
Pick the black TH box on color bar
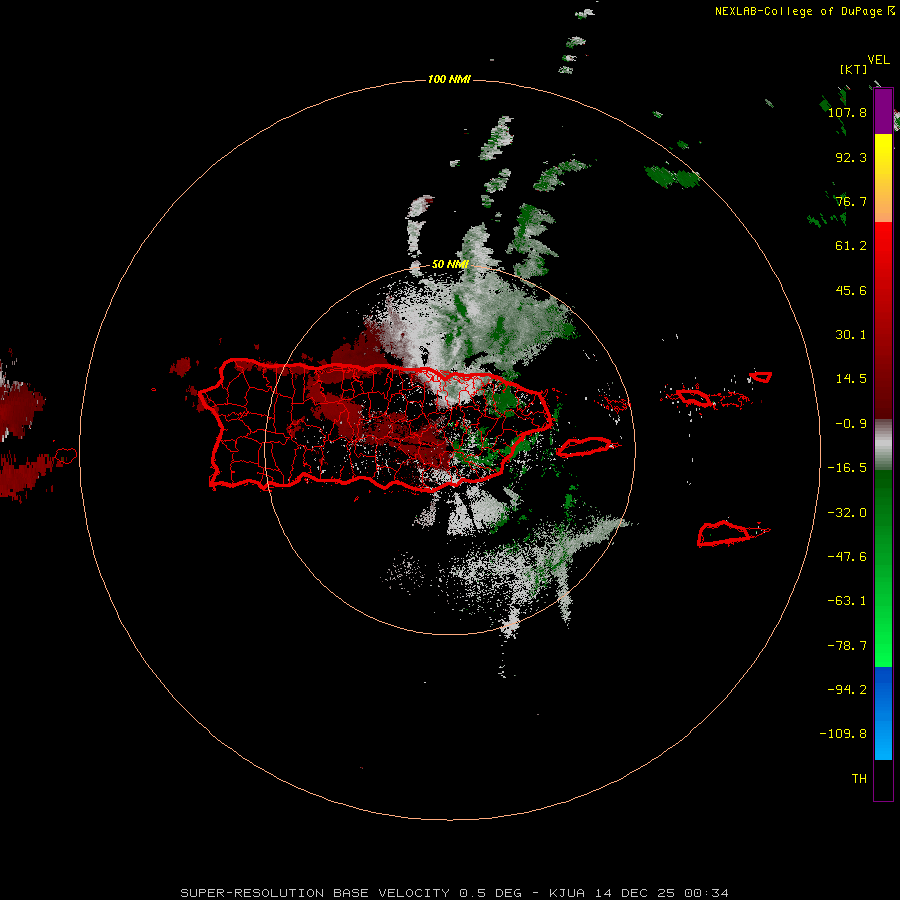[x=883, y=780]
